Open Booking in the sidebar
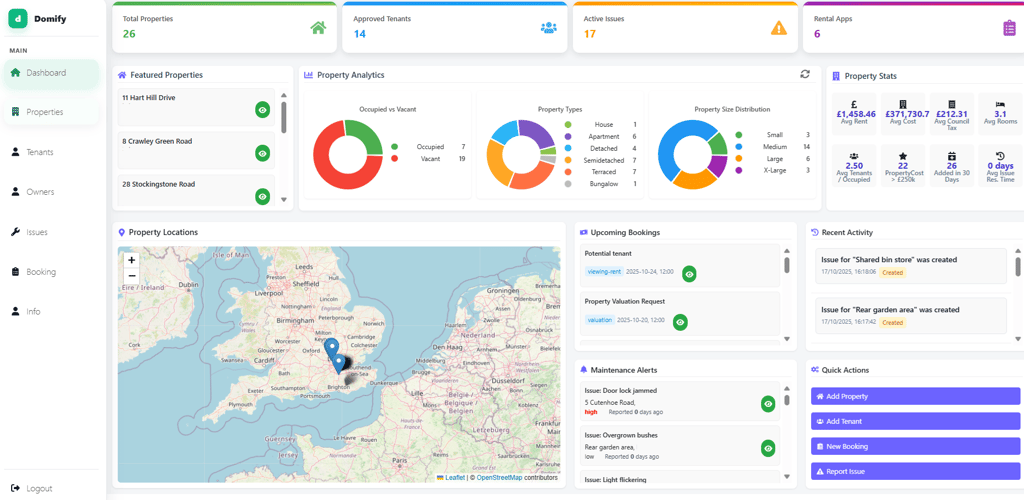 click(52, 272)
